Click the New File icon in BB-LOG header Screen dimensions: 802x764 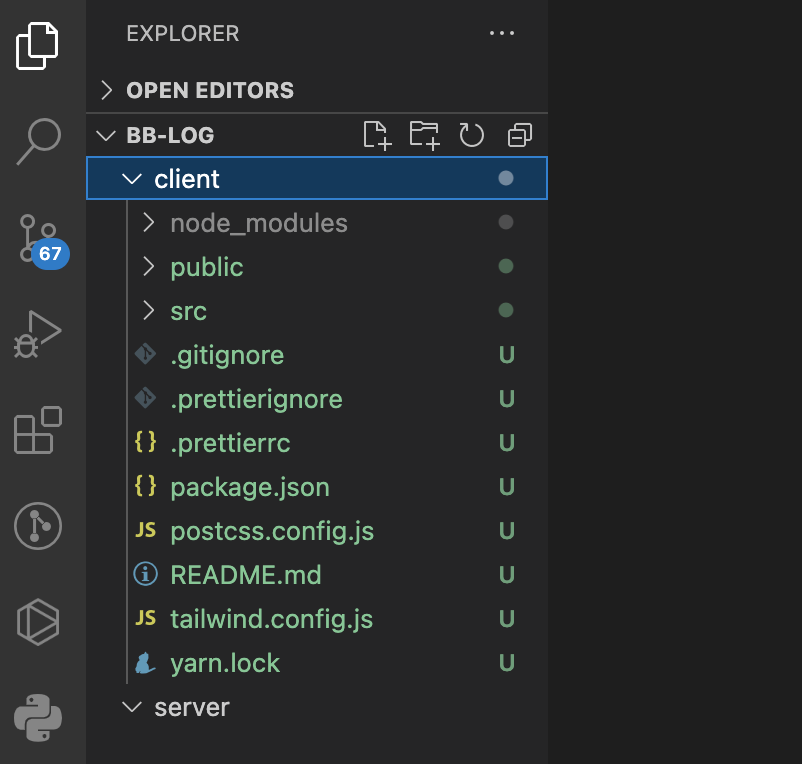pyautogui.click(x=376, y=135)
